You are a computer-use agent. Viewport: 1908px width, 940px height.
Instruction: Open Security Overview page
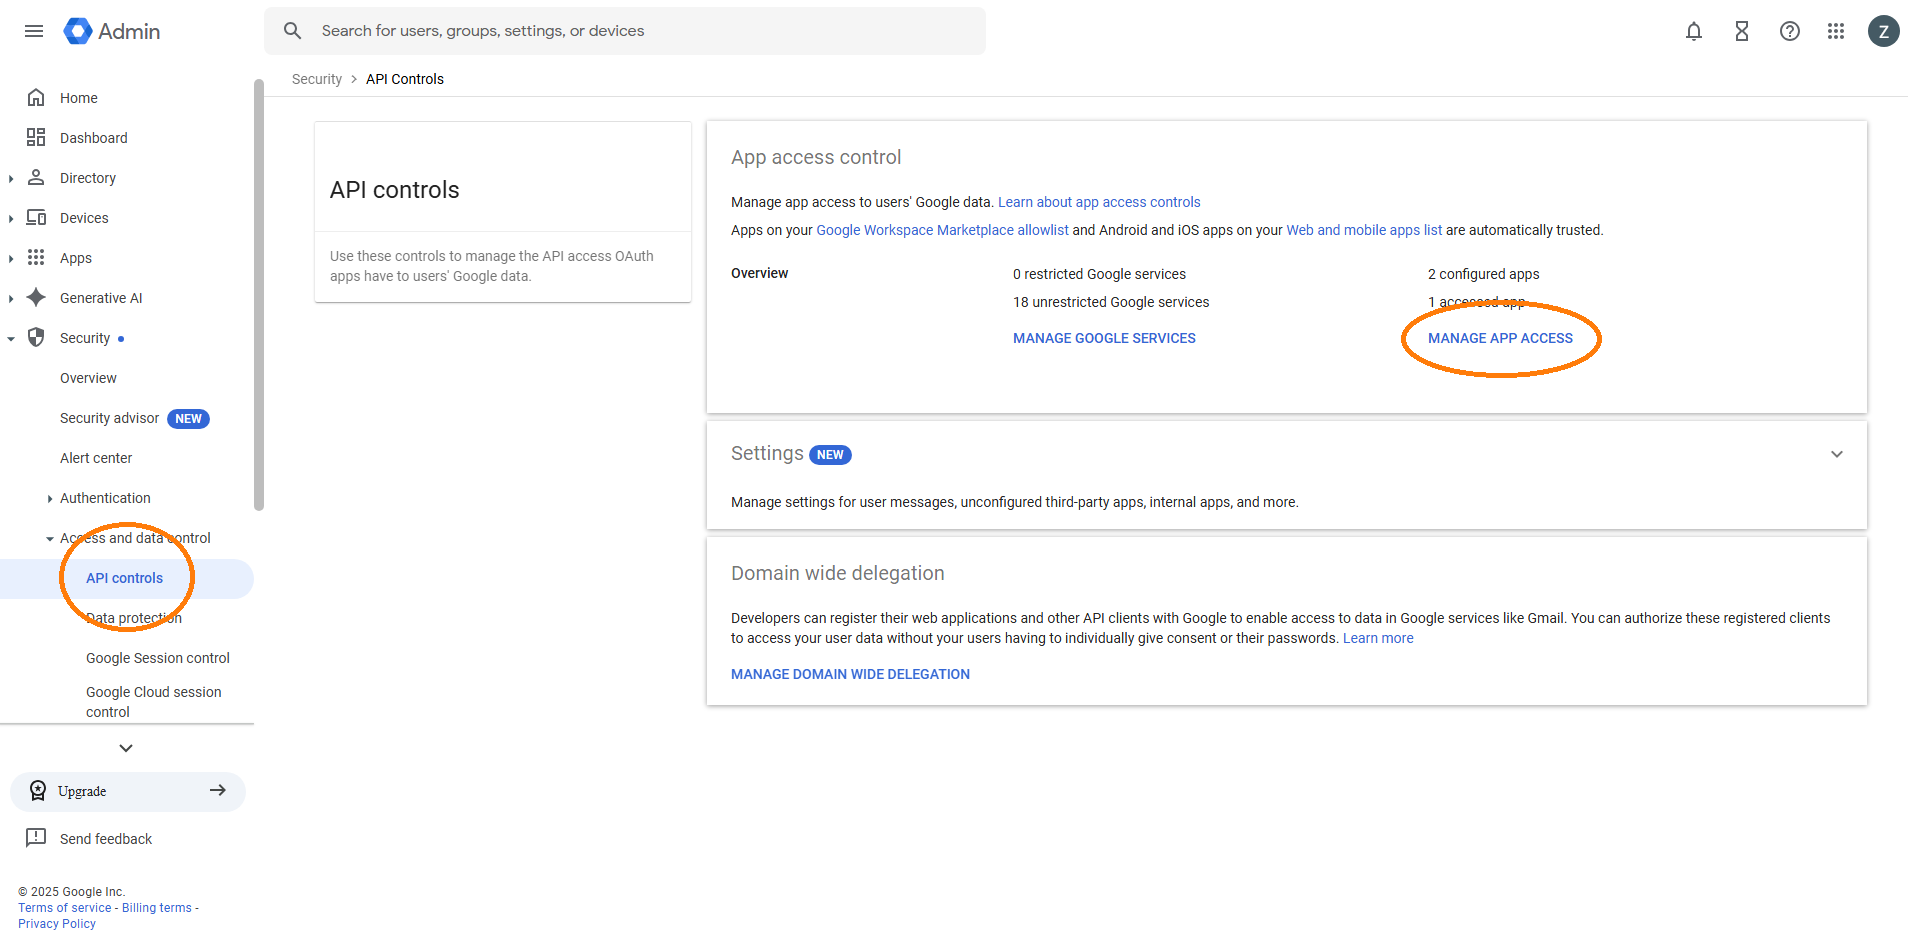(x=88, y=378)
